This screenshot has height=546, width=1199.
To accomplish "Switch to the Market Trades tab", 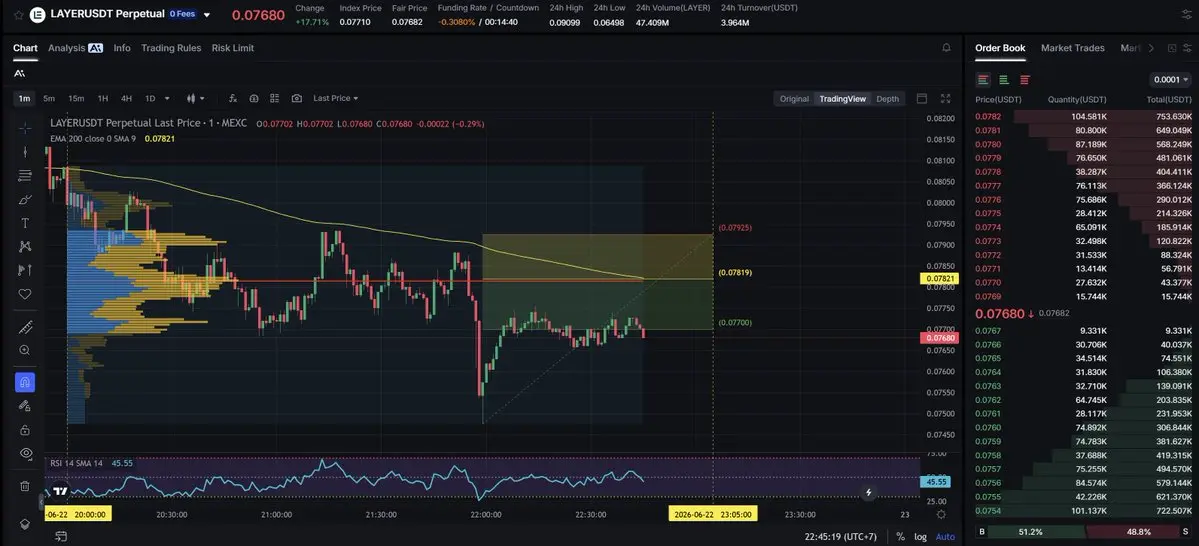I will coord(1072,48).
